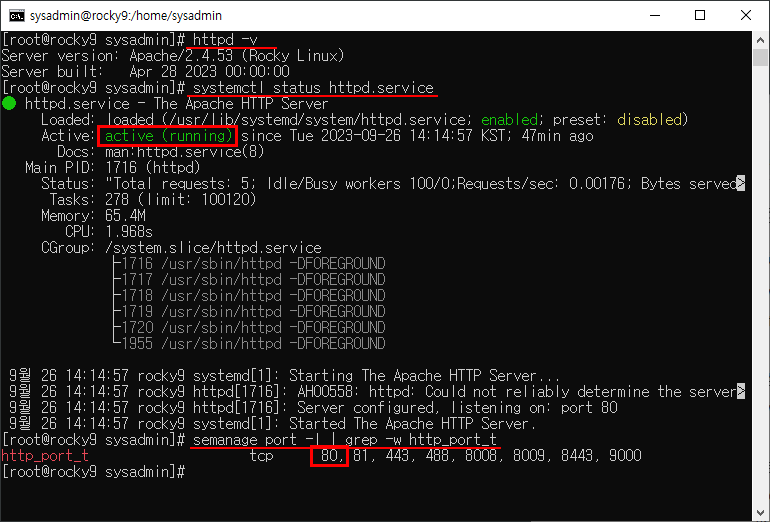Maximize the sysadmin@rocky9 terminal window

click(700, 15)
